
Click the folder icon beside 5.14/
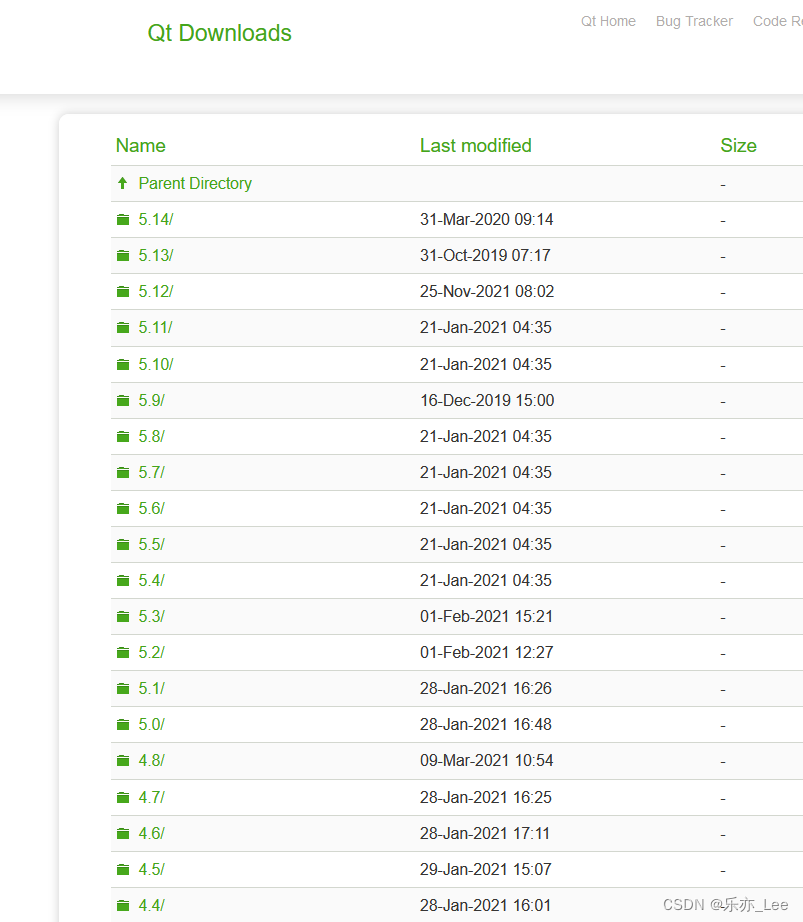tap(123, 219)
